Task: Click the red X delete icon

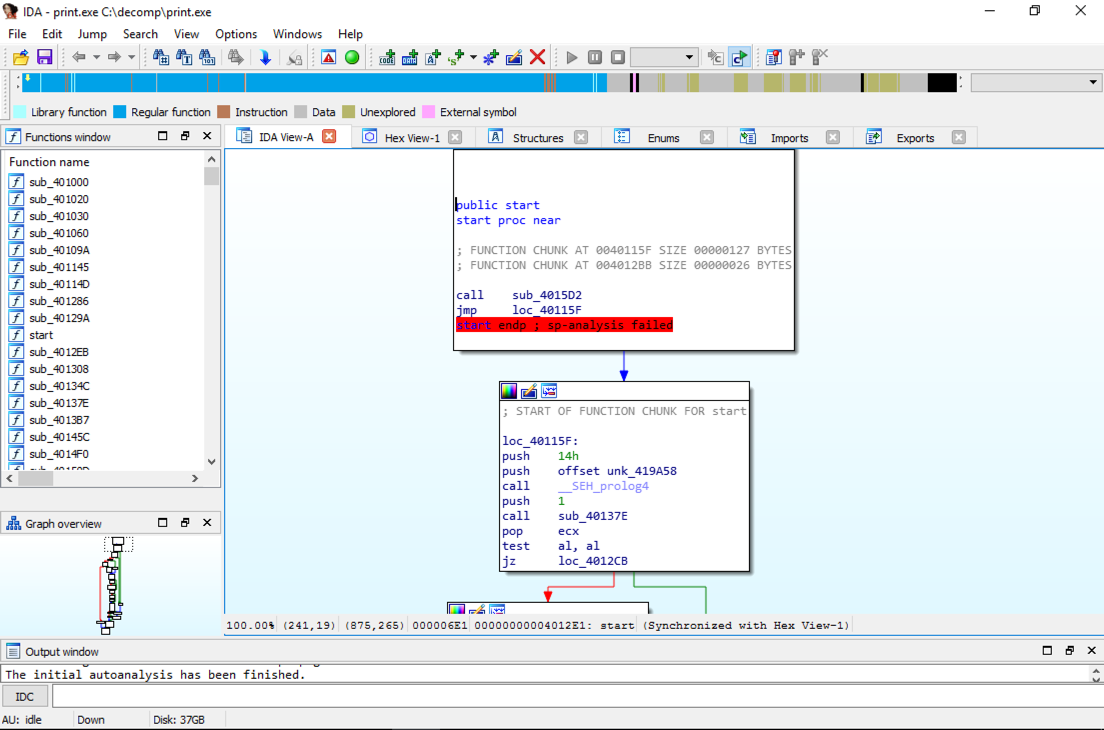Action: click(537, 58)
